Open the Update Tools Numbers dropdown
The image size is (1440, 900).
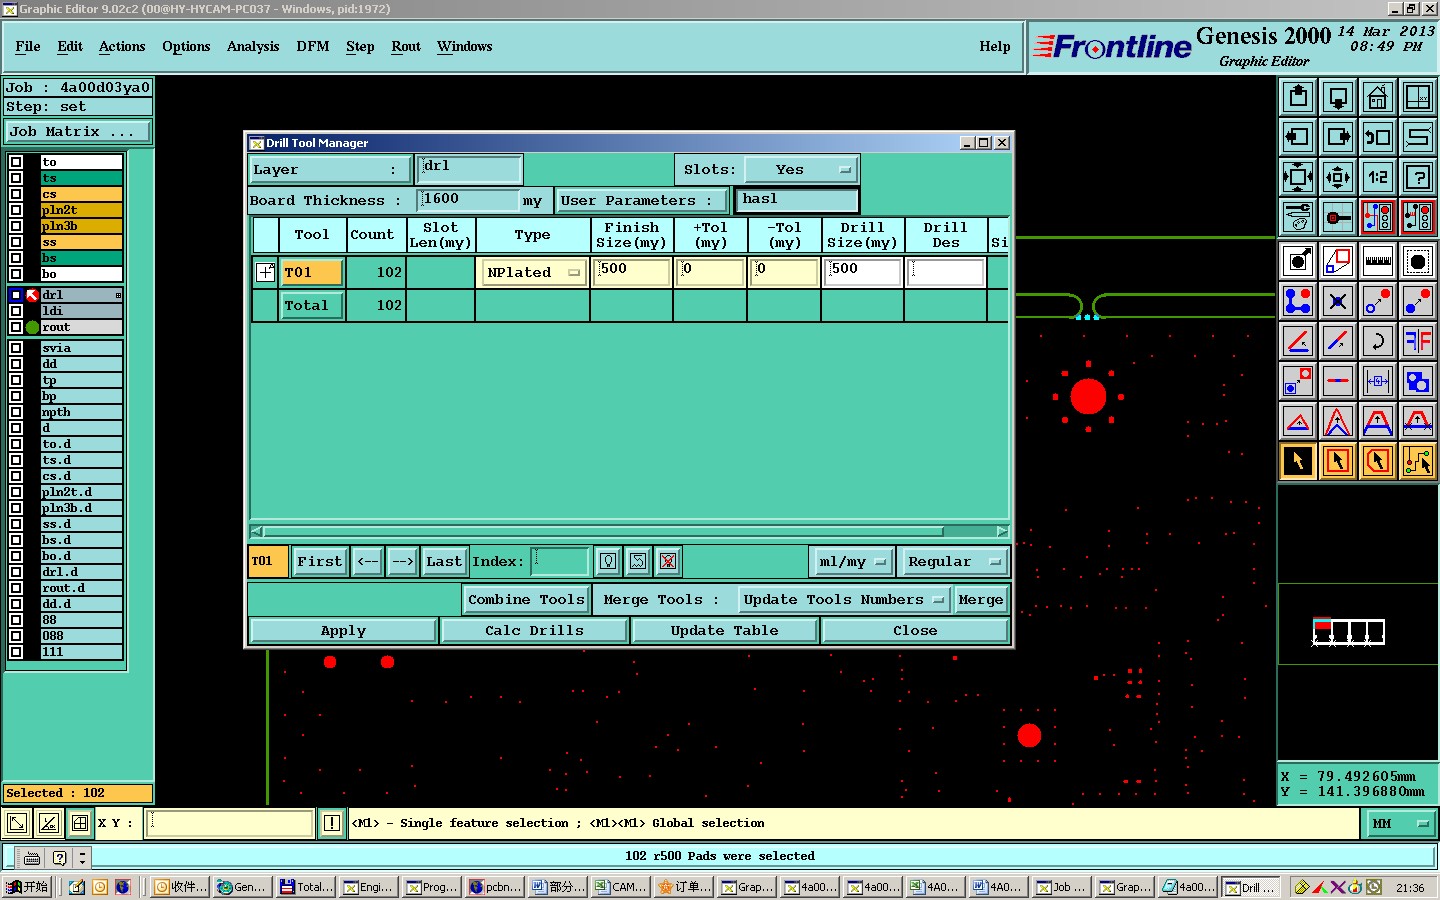843,599
